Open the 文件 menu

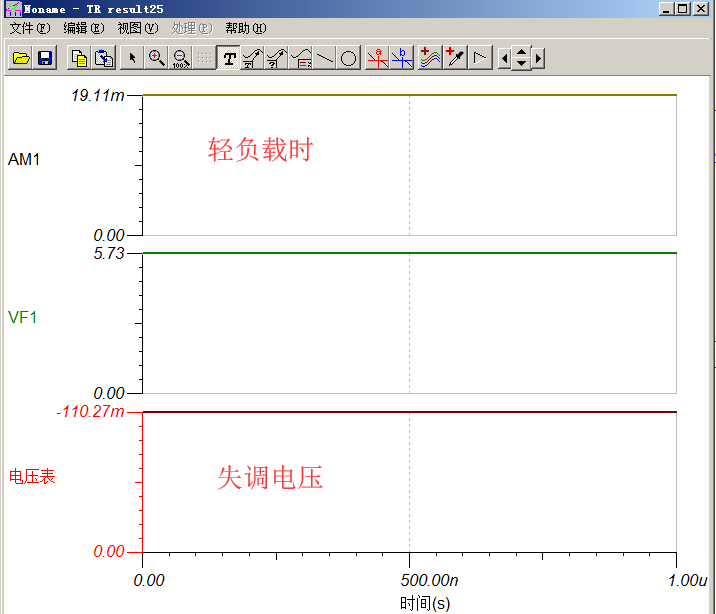[x=28, y=28]
